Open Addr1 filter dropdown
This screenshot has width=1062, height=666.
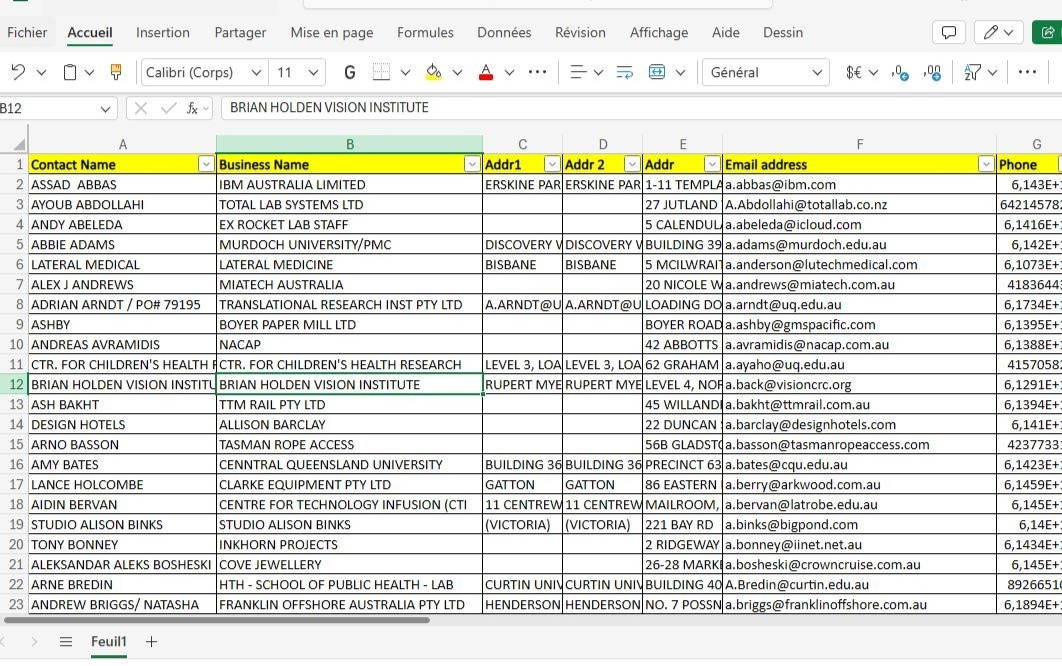pyautogui.click(x=552, y=164)
